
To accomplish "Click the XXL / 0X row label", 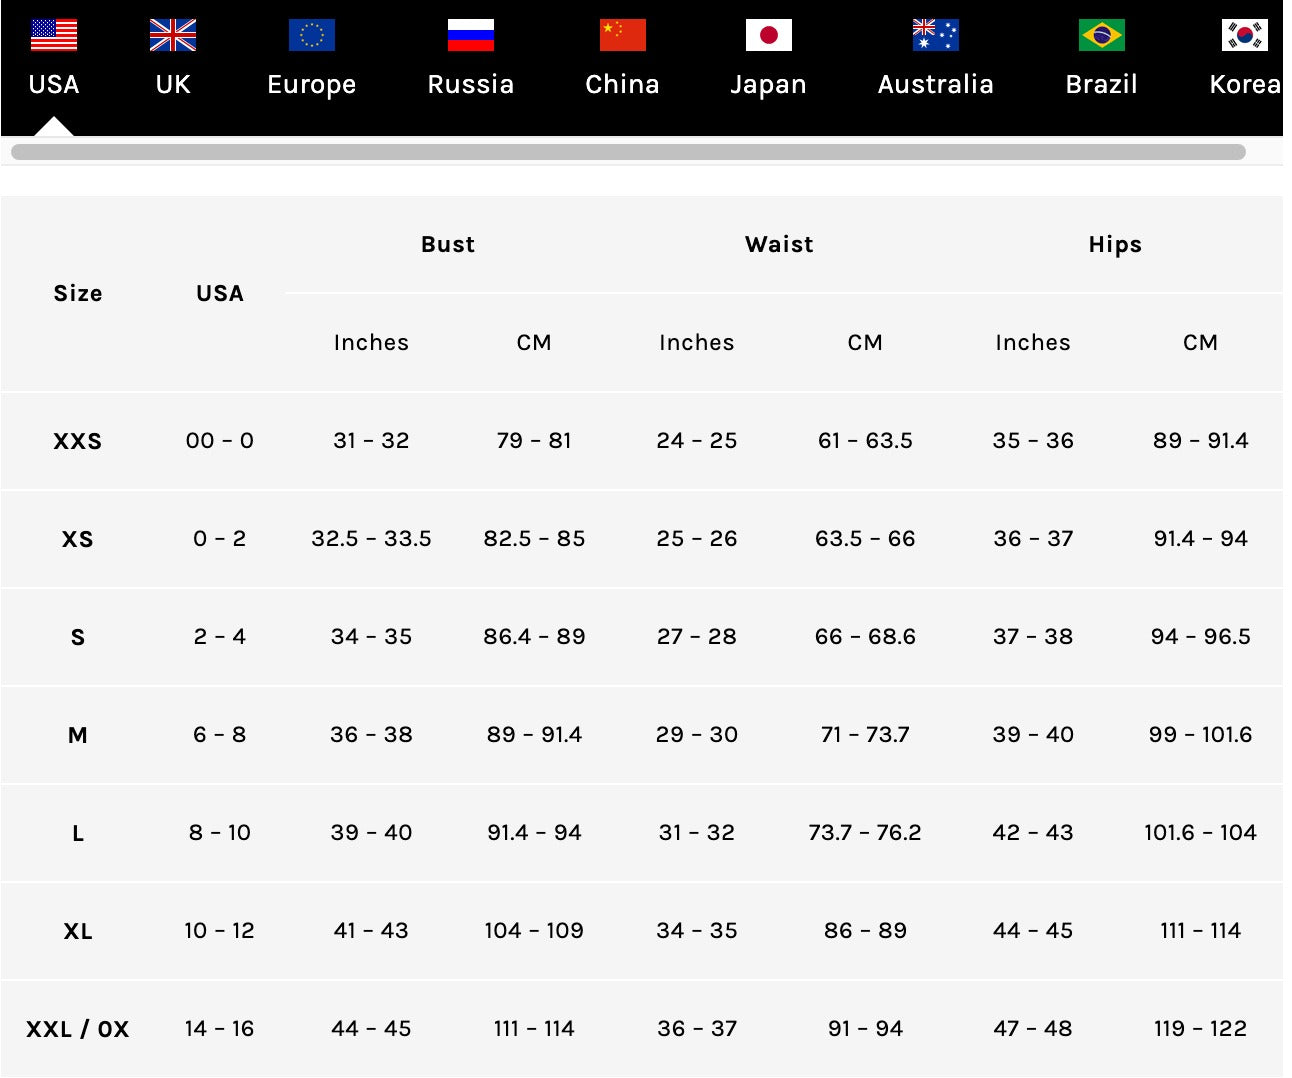I will click(x=78, y=1029).
